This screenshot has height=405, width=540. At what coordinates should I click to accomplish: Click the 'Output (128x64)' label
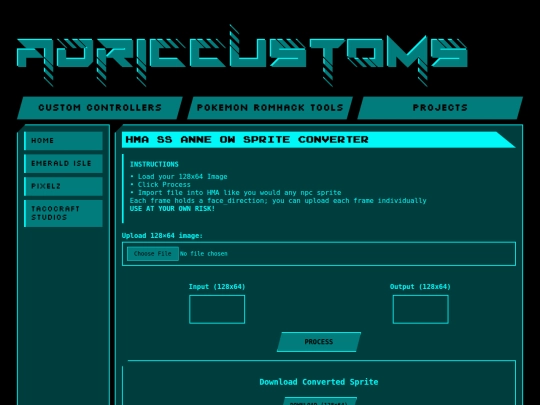click(420, 287)
